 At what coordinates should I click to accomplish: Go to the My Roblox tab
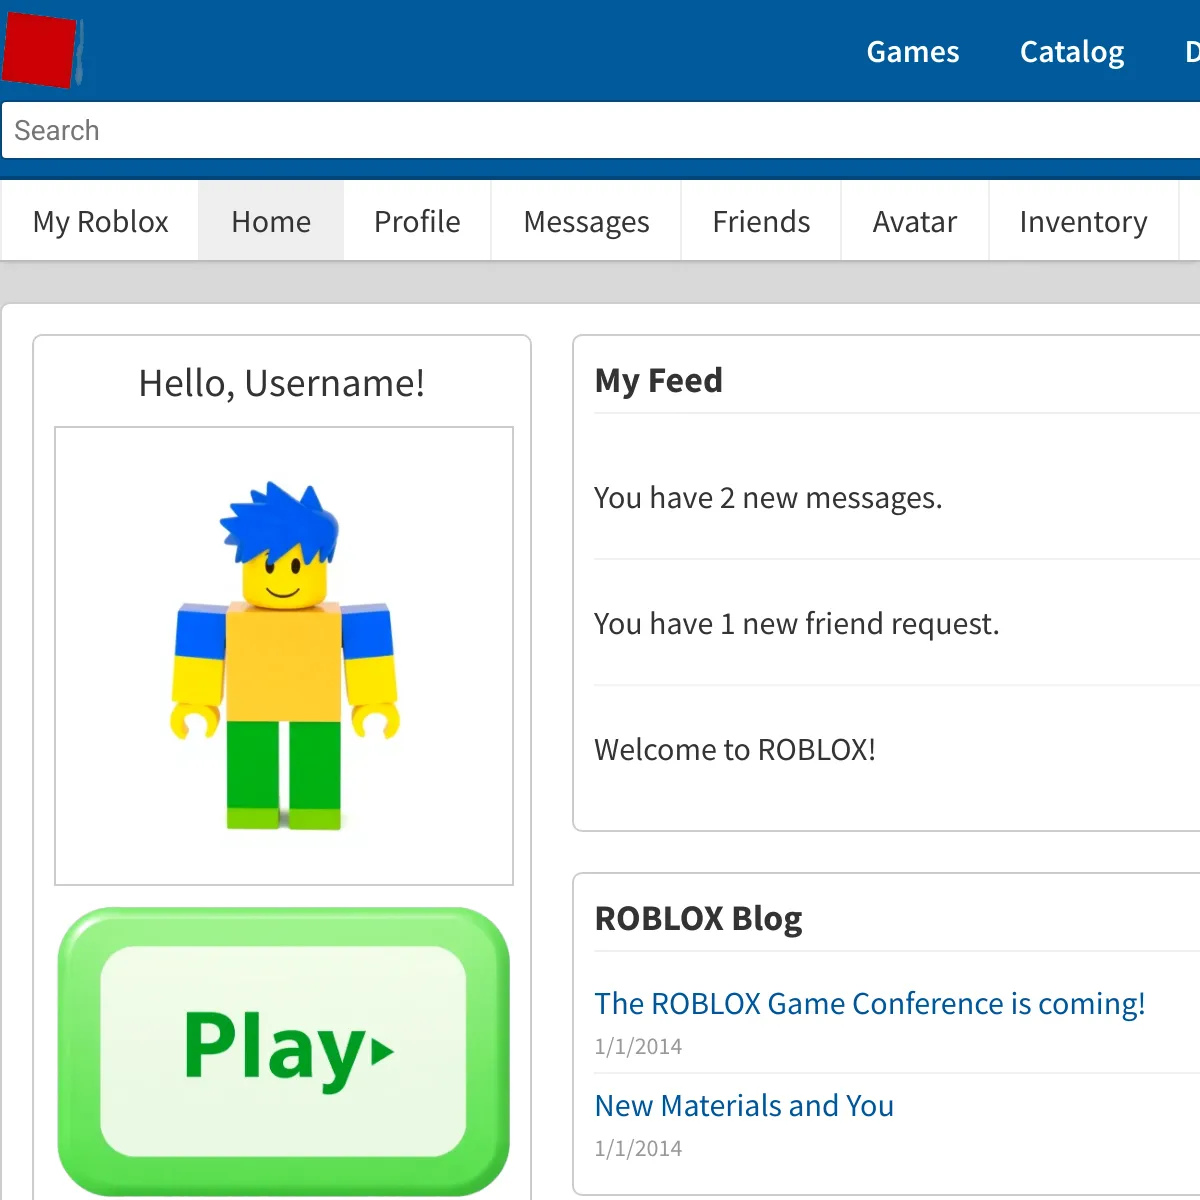[x=100, y=221]
